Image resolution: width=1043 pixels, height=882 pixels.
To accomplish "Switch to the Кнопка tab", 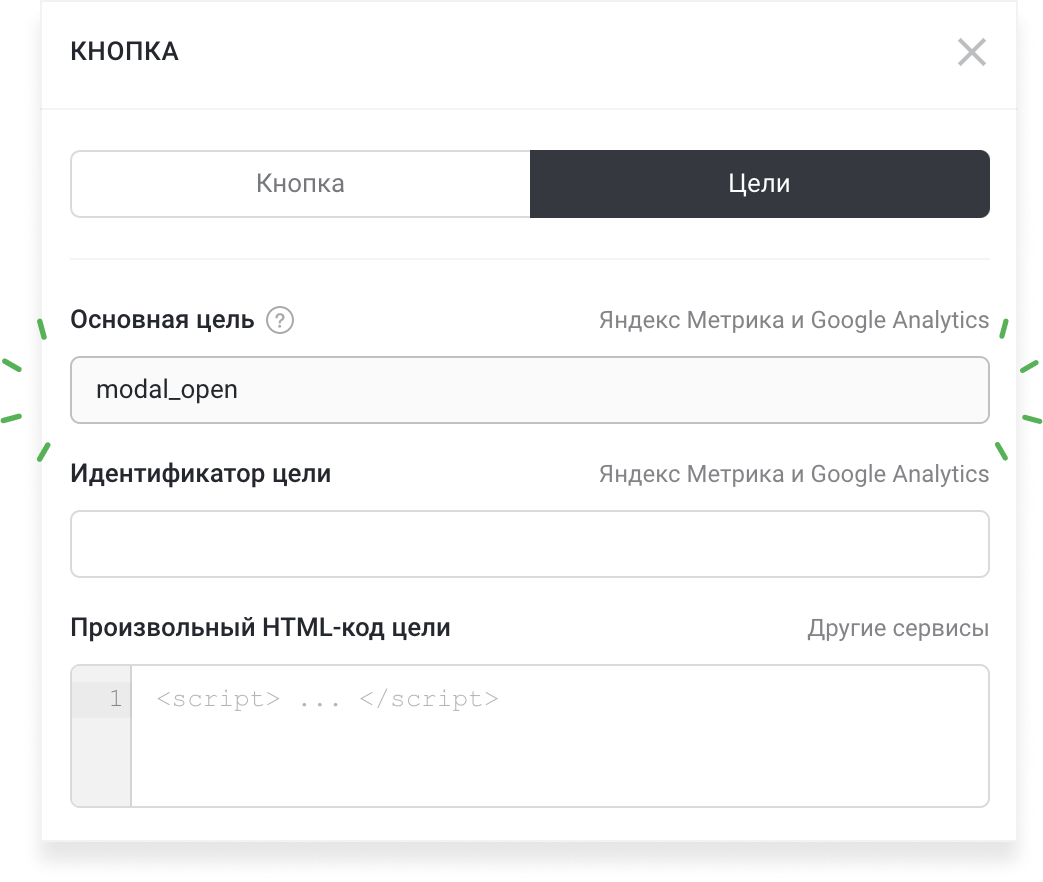I will tap(301, 184).
